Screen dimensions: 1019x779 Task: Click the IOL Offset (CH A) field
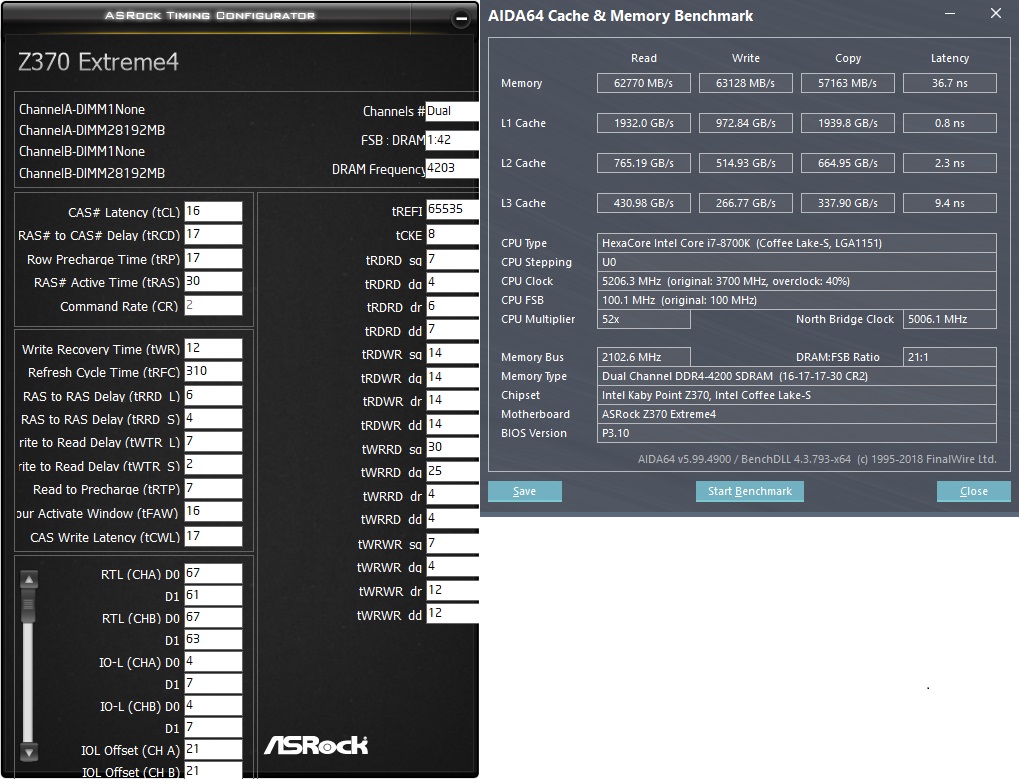click(x=213, y=749)
